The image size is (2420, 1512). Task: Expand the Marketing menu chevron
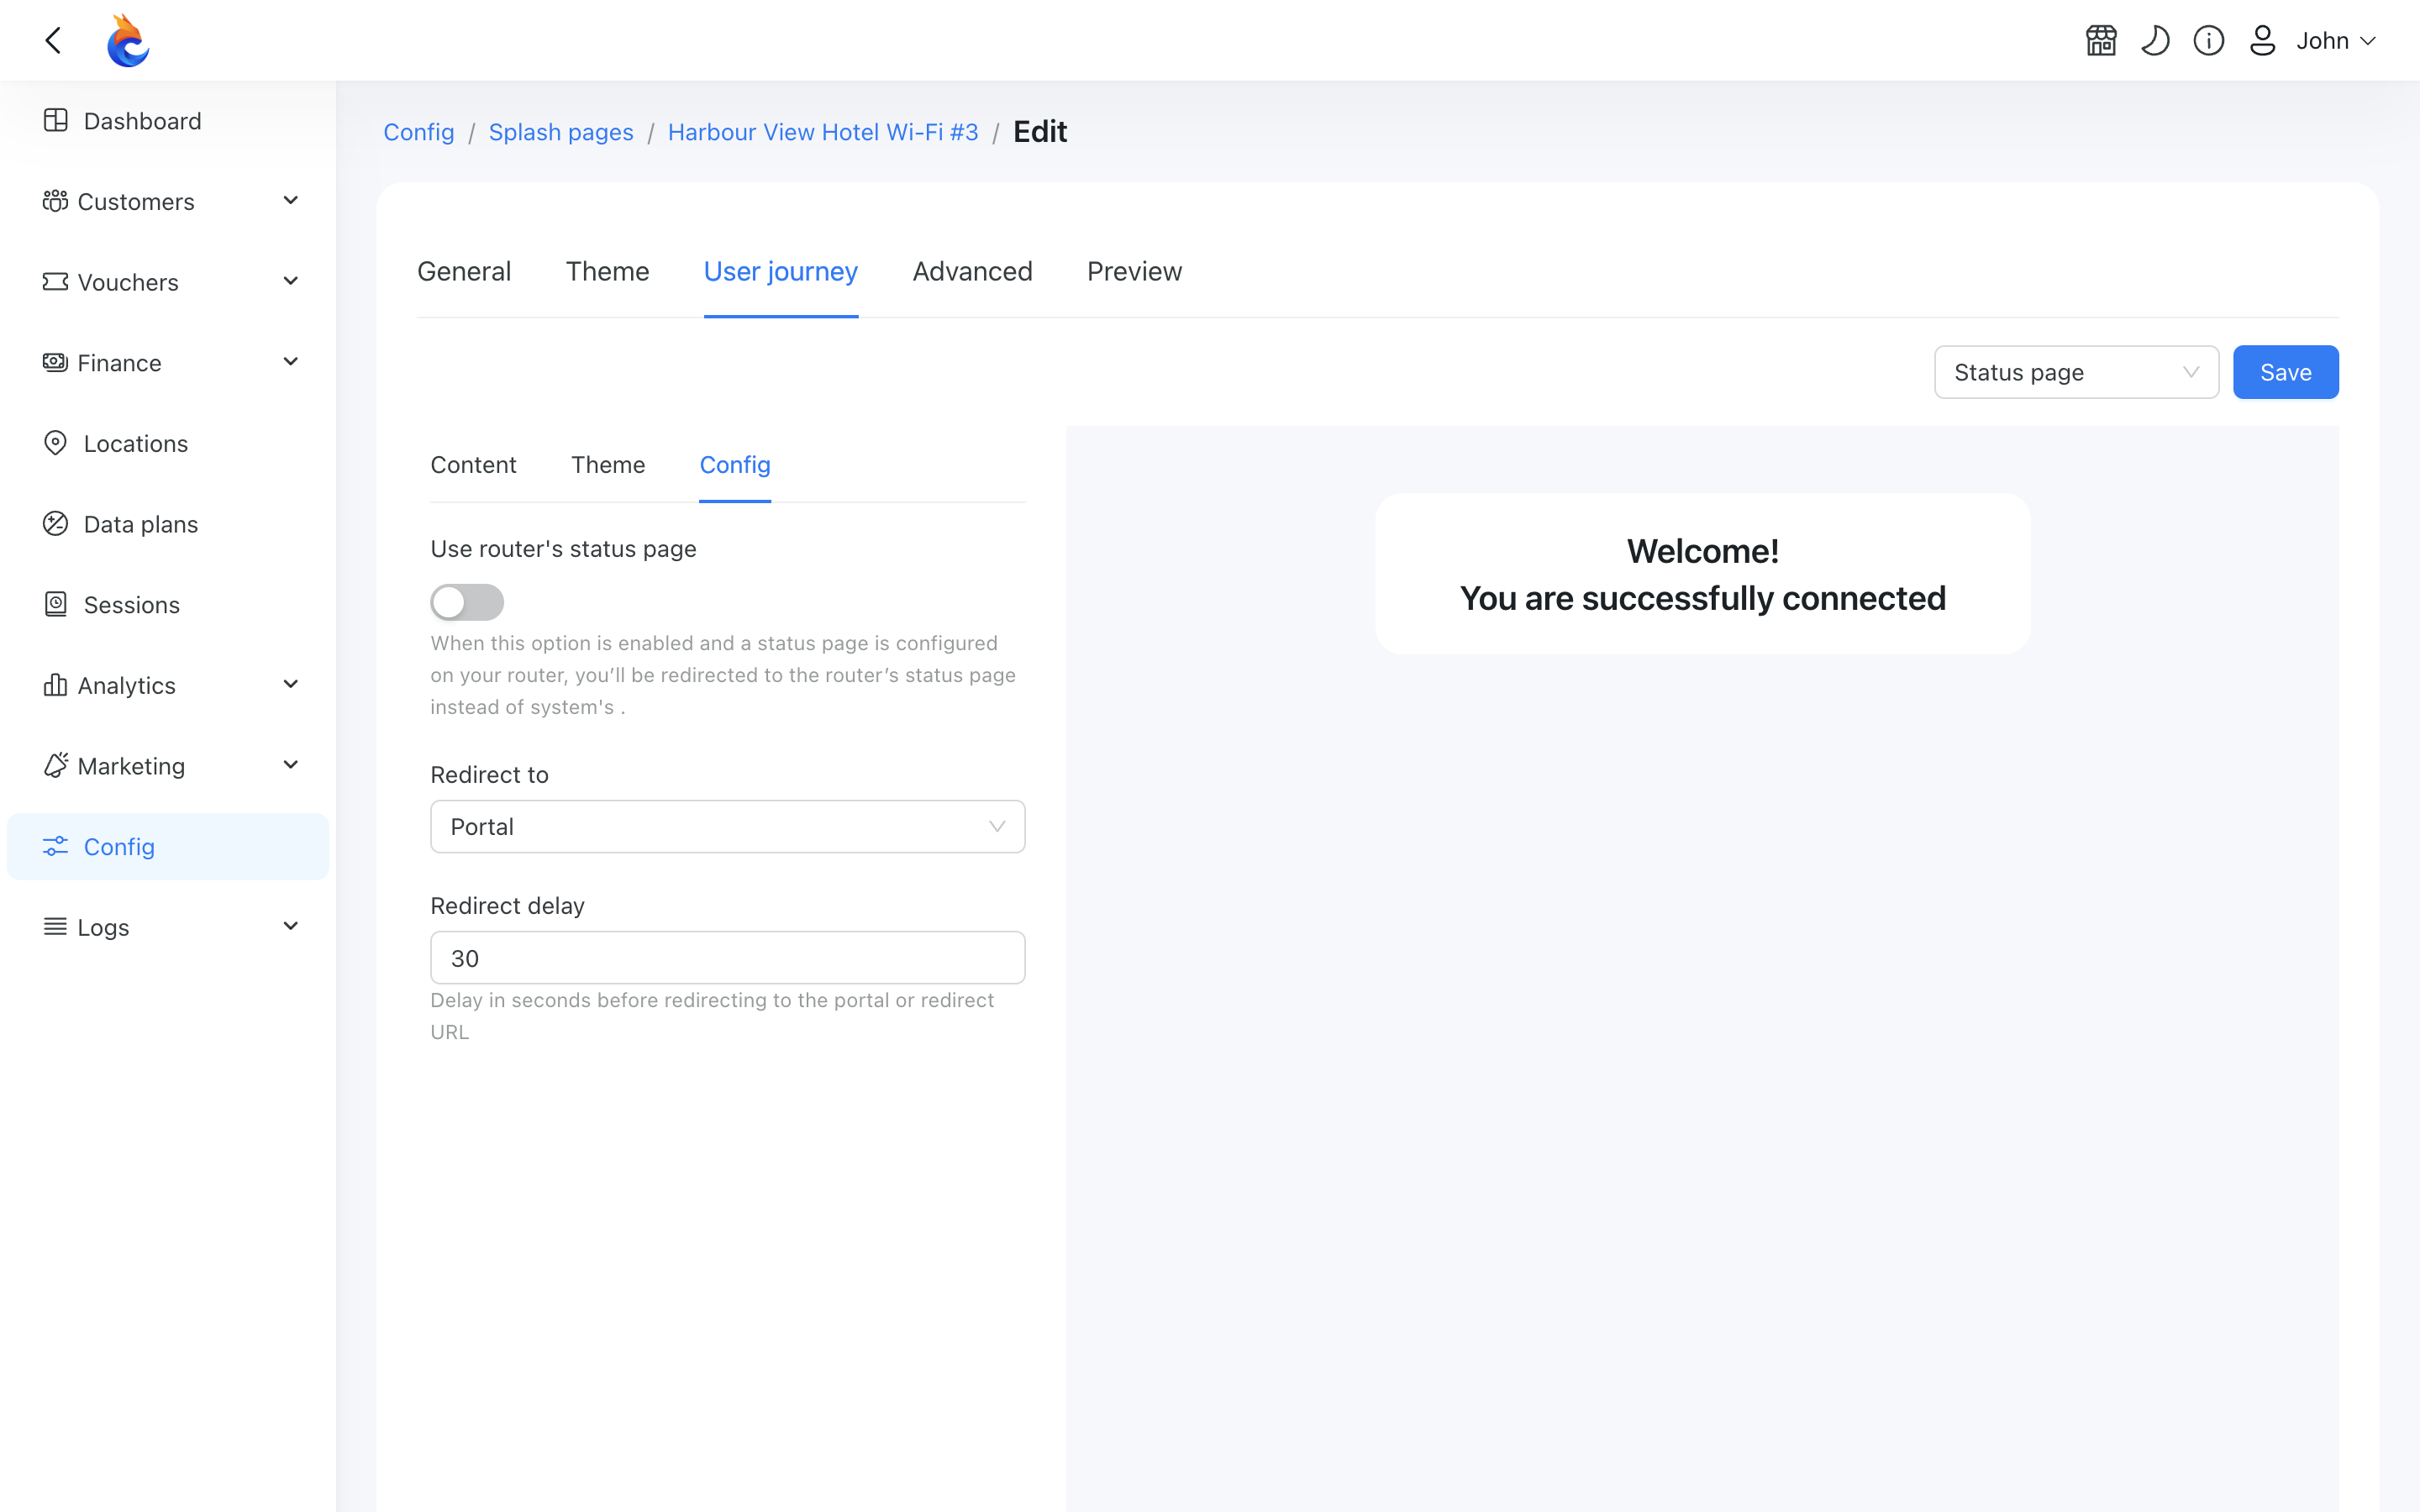[x=291, y=765]
